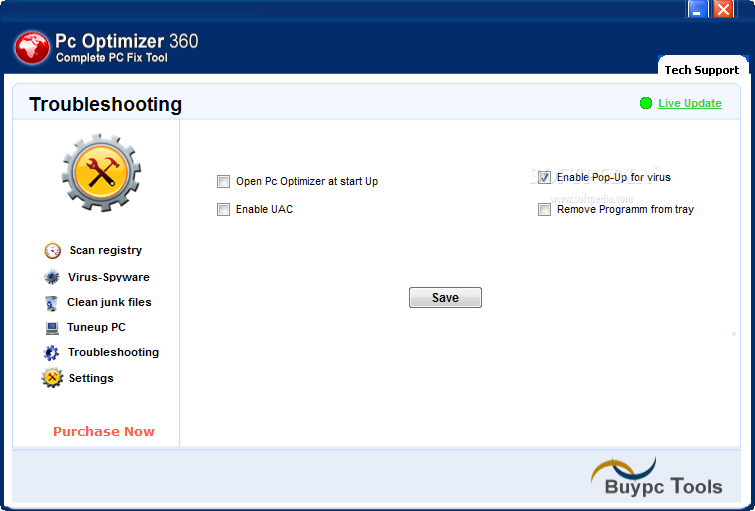Viewport: 755px width, 511px height.
Task: Click the red globe Pc Optimizer logo
Action: coord(32,48)
